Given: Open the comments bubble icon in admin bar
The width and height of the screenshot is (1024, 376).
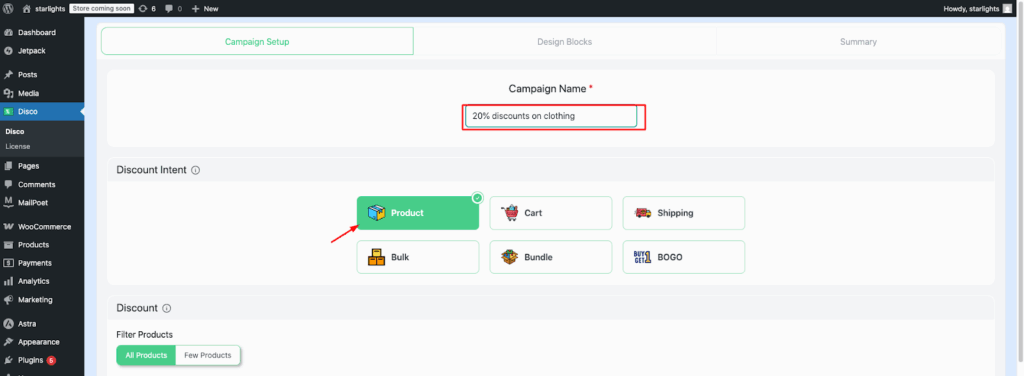Looking at the screenshot, I should [170, 9].
